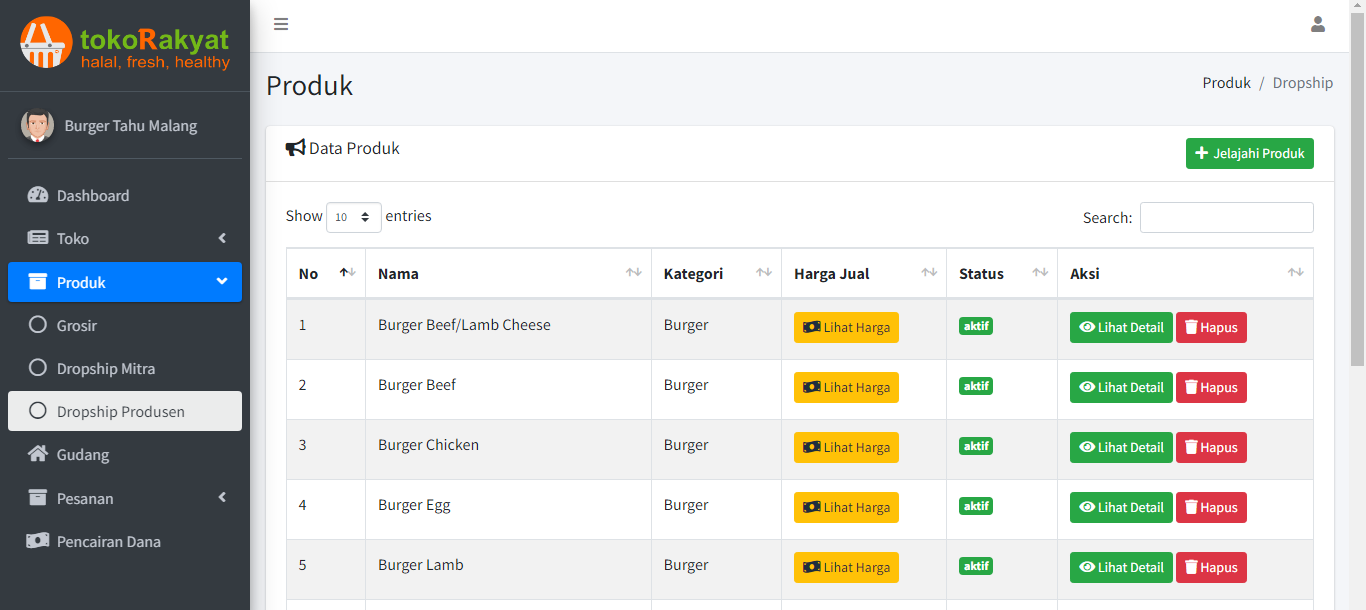Select the Dropship Mitra submenu item

[x=106, y=368]
